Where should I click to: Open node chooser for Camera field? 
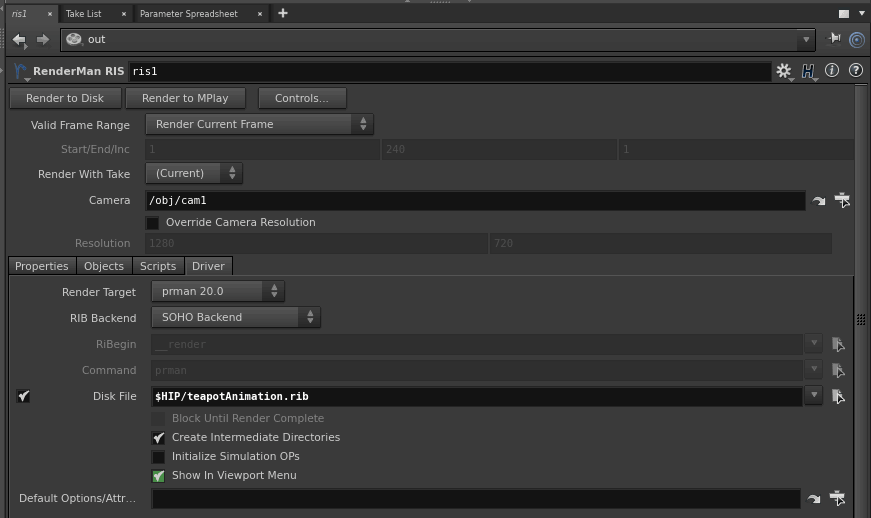[x=842, y=200]
